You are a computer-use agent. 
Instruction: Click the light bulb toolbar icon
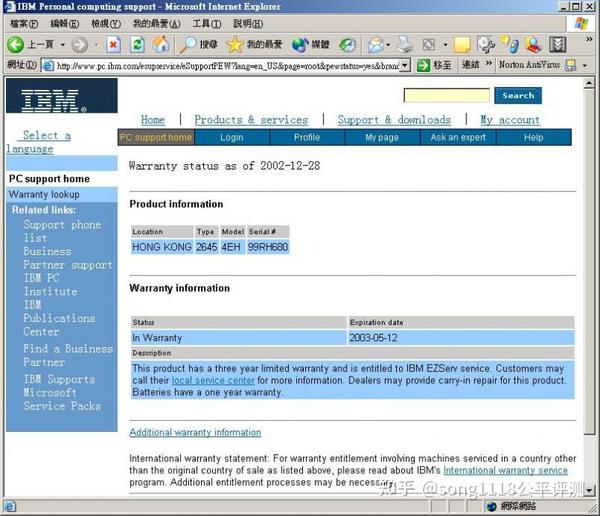point(510,44)
